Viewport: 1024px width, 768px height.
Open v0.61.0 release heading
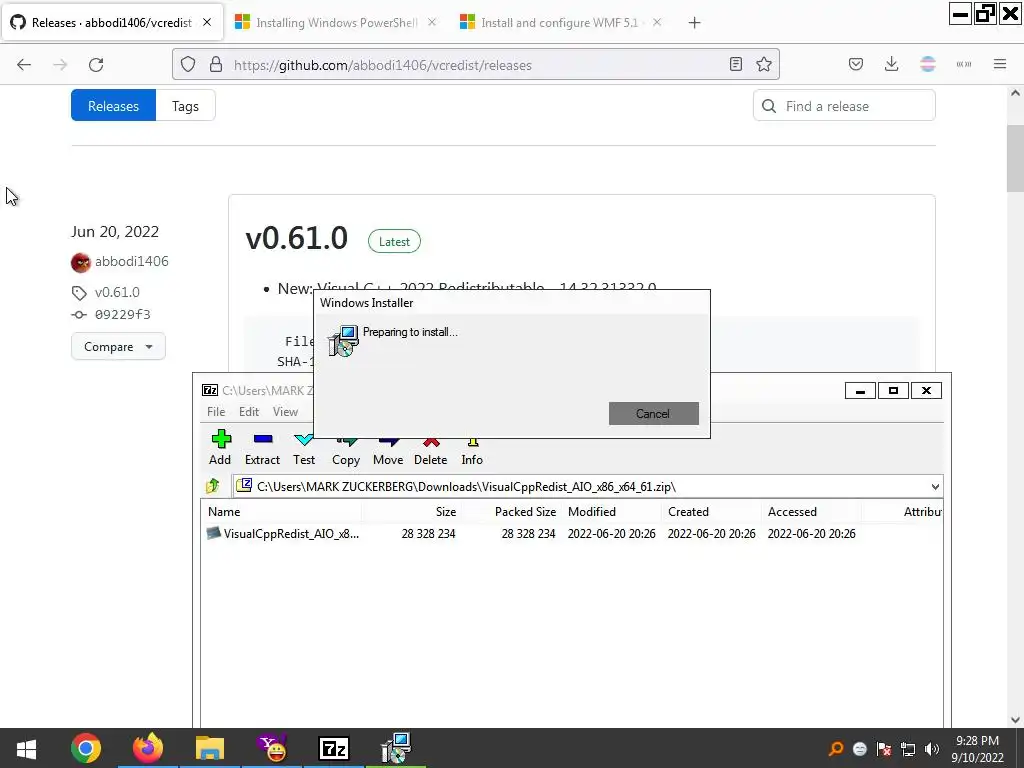click(296, 238)
